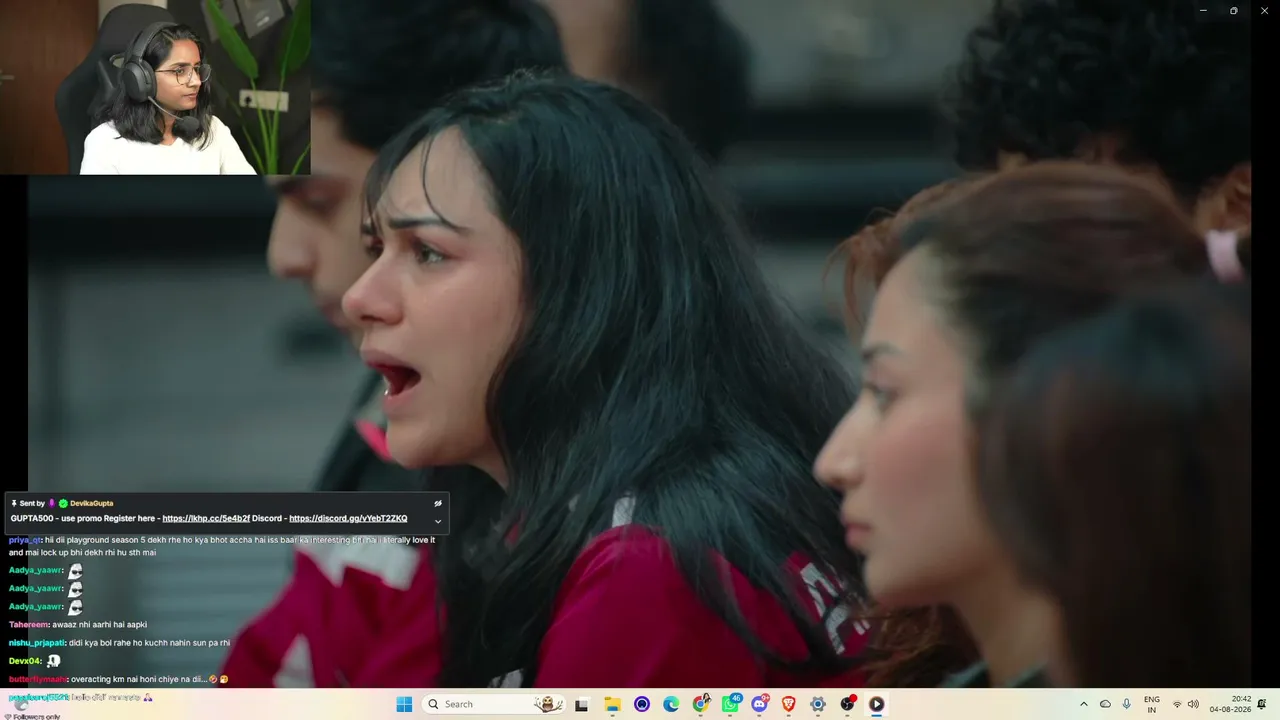1280x720 pixels.
Task: Open the purple circle app on taskbar
Action: tap(642, 704)
